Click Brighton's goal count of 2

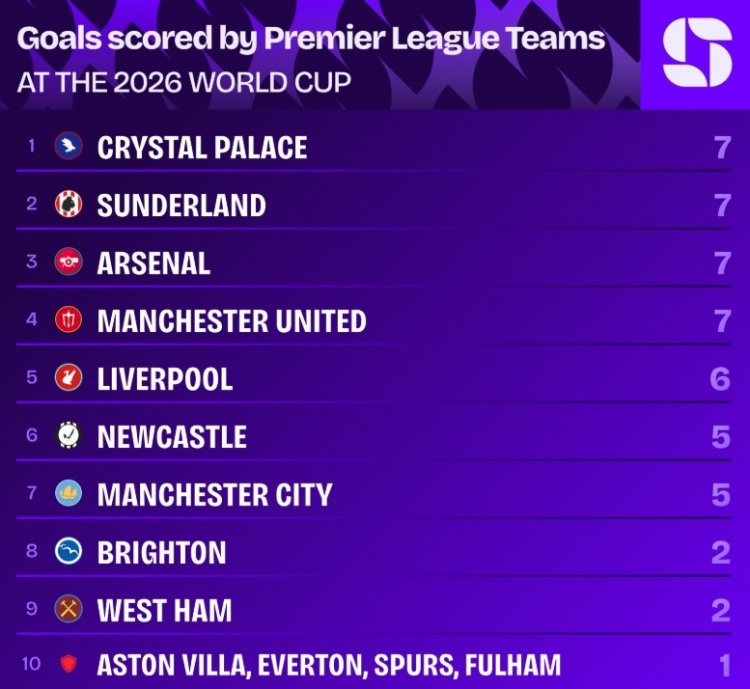(x=721, y=553)
